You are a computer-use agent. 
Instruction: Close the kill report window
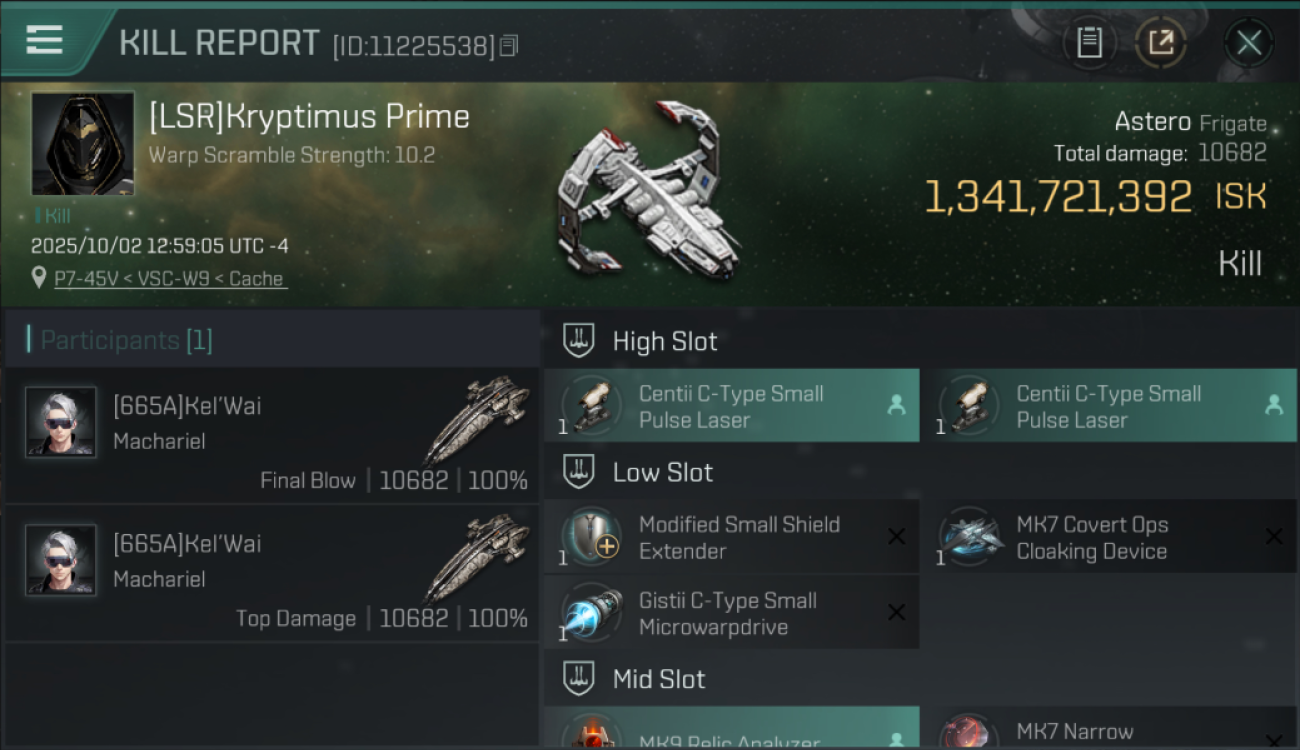tap(1248, 42)
